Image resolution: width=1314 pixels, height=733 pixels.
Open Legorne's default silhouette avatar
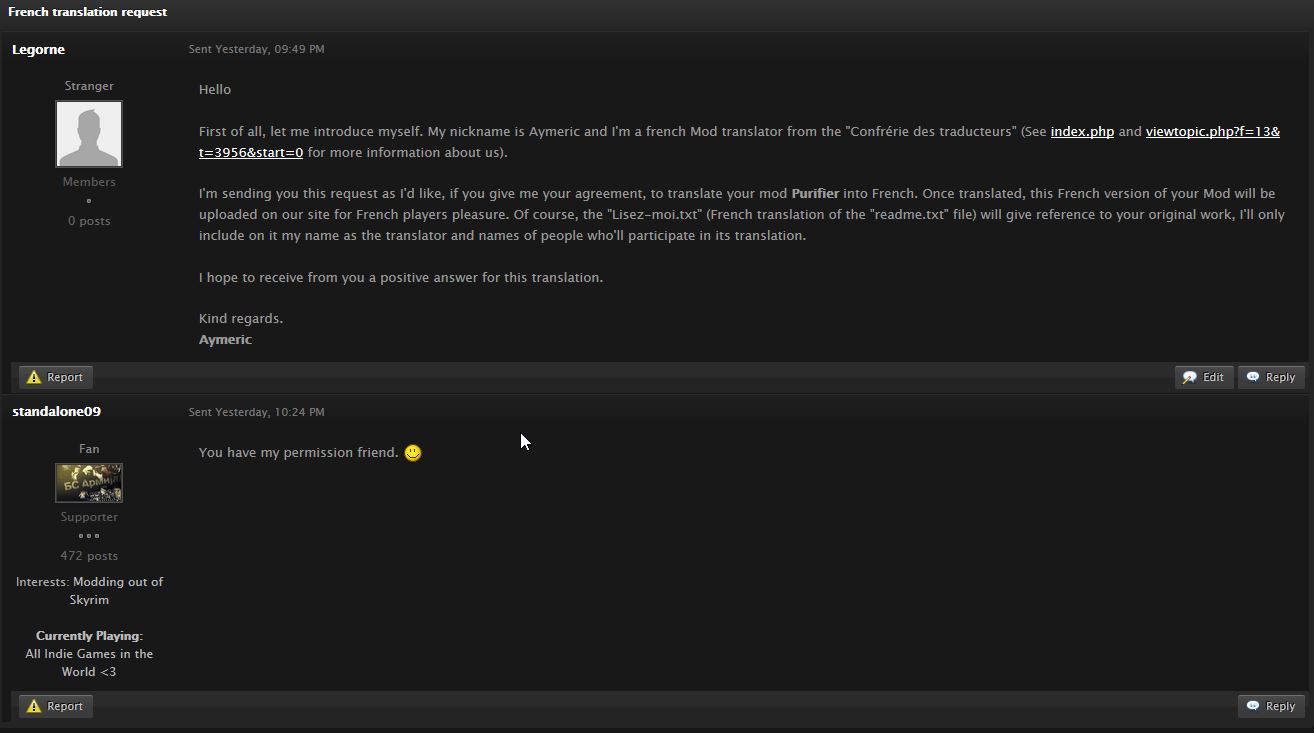89,134
